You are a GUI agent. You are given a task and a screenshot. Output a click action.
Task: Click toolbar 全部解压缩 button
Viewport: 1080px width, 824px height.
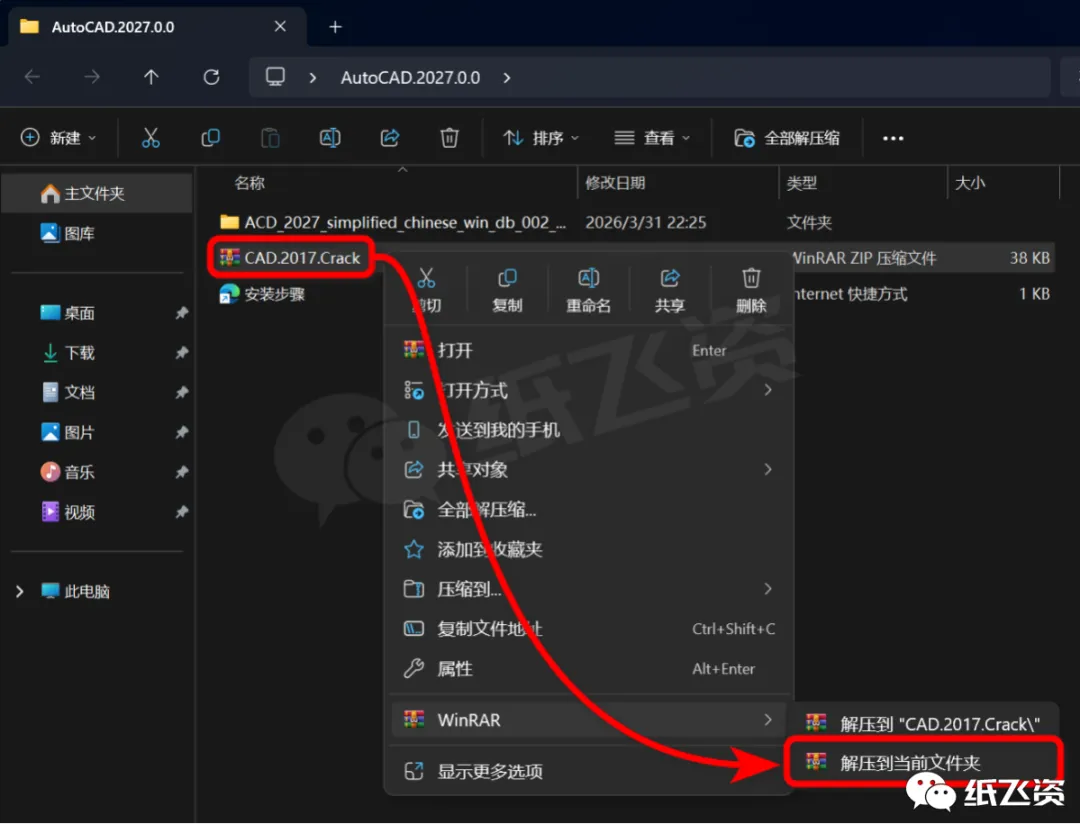[787, 138]
